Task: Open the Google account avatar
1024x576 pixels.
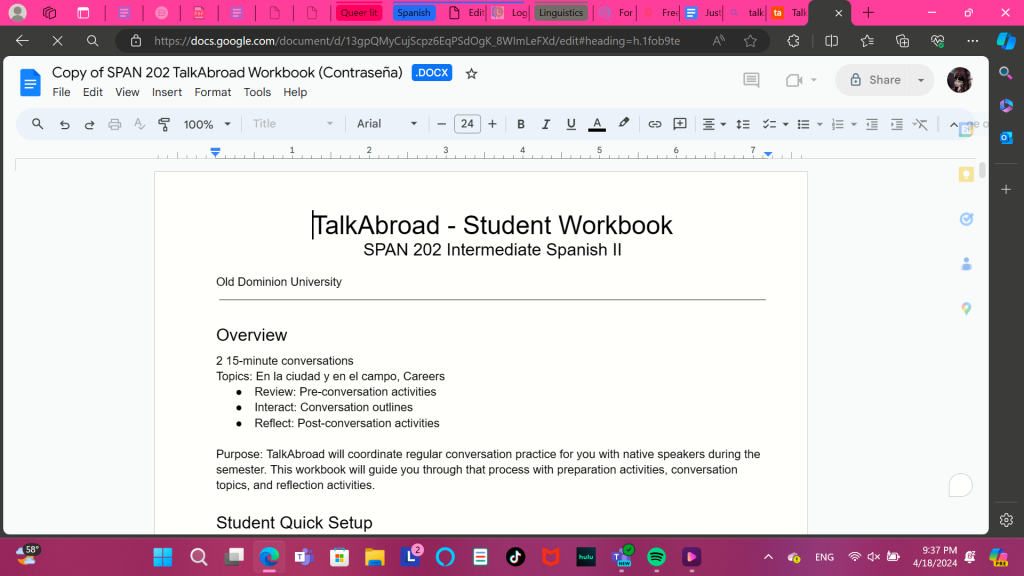Action: tap(959, 80)
